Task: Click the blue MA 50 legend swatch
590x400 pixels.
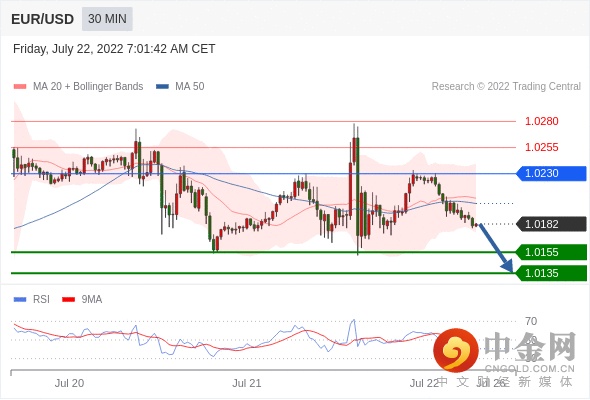Action: [162, 87]
